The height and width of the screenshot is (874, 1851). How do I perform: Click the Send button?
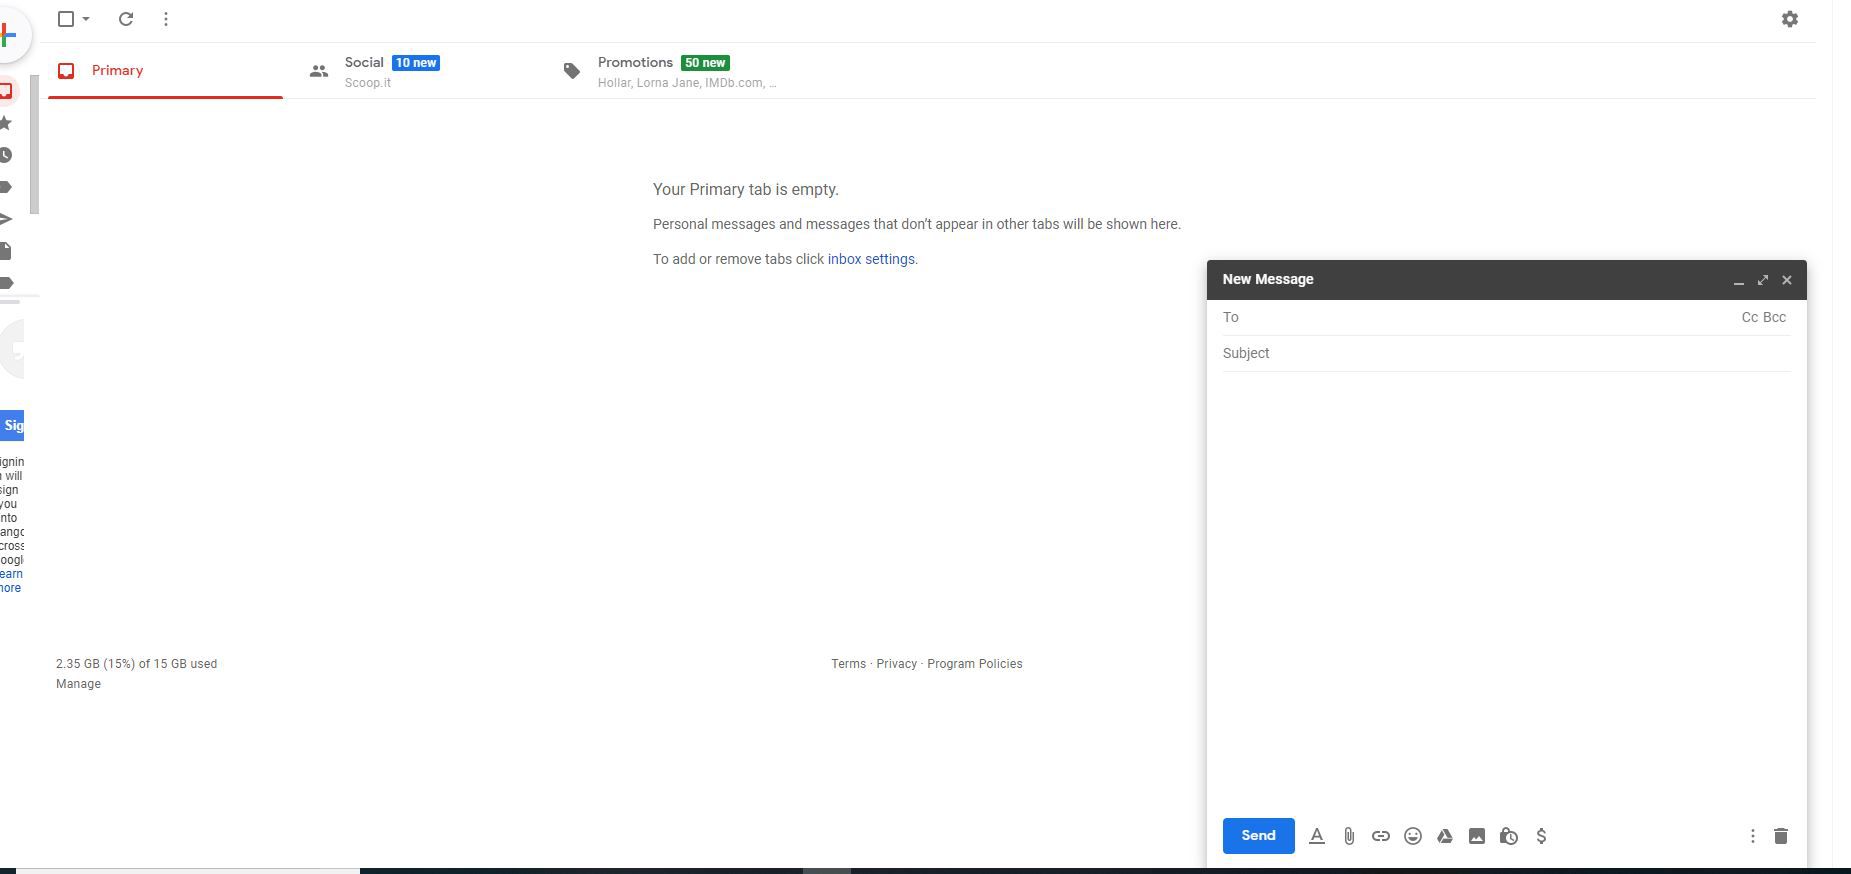[1258, 836]
